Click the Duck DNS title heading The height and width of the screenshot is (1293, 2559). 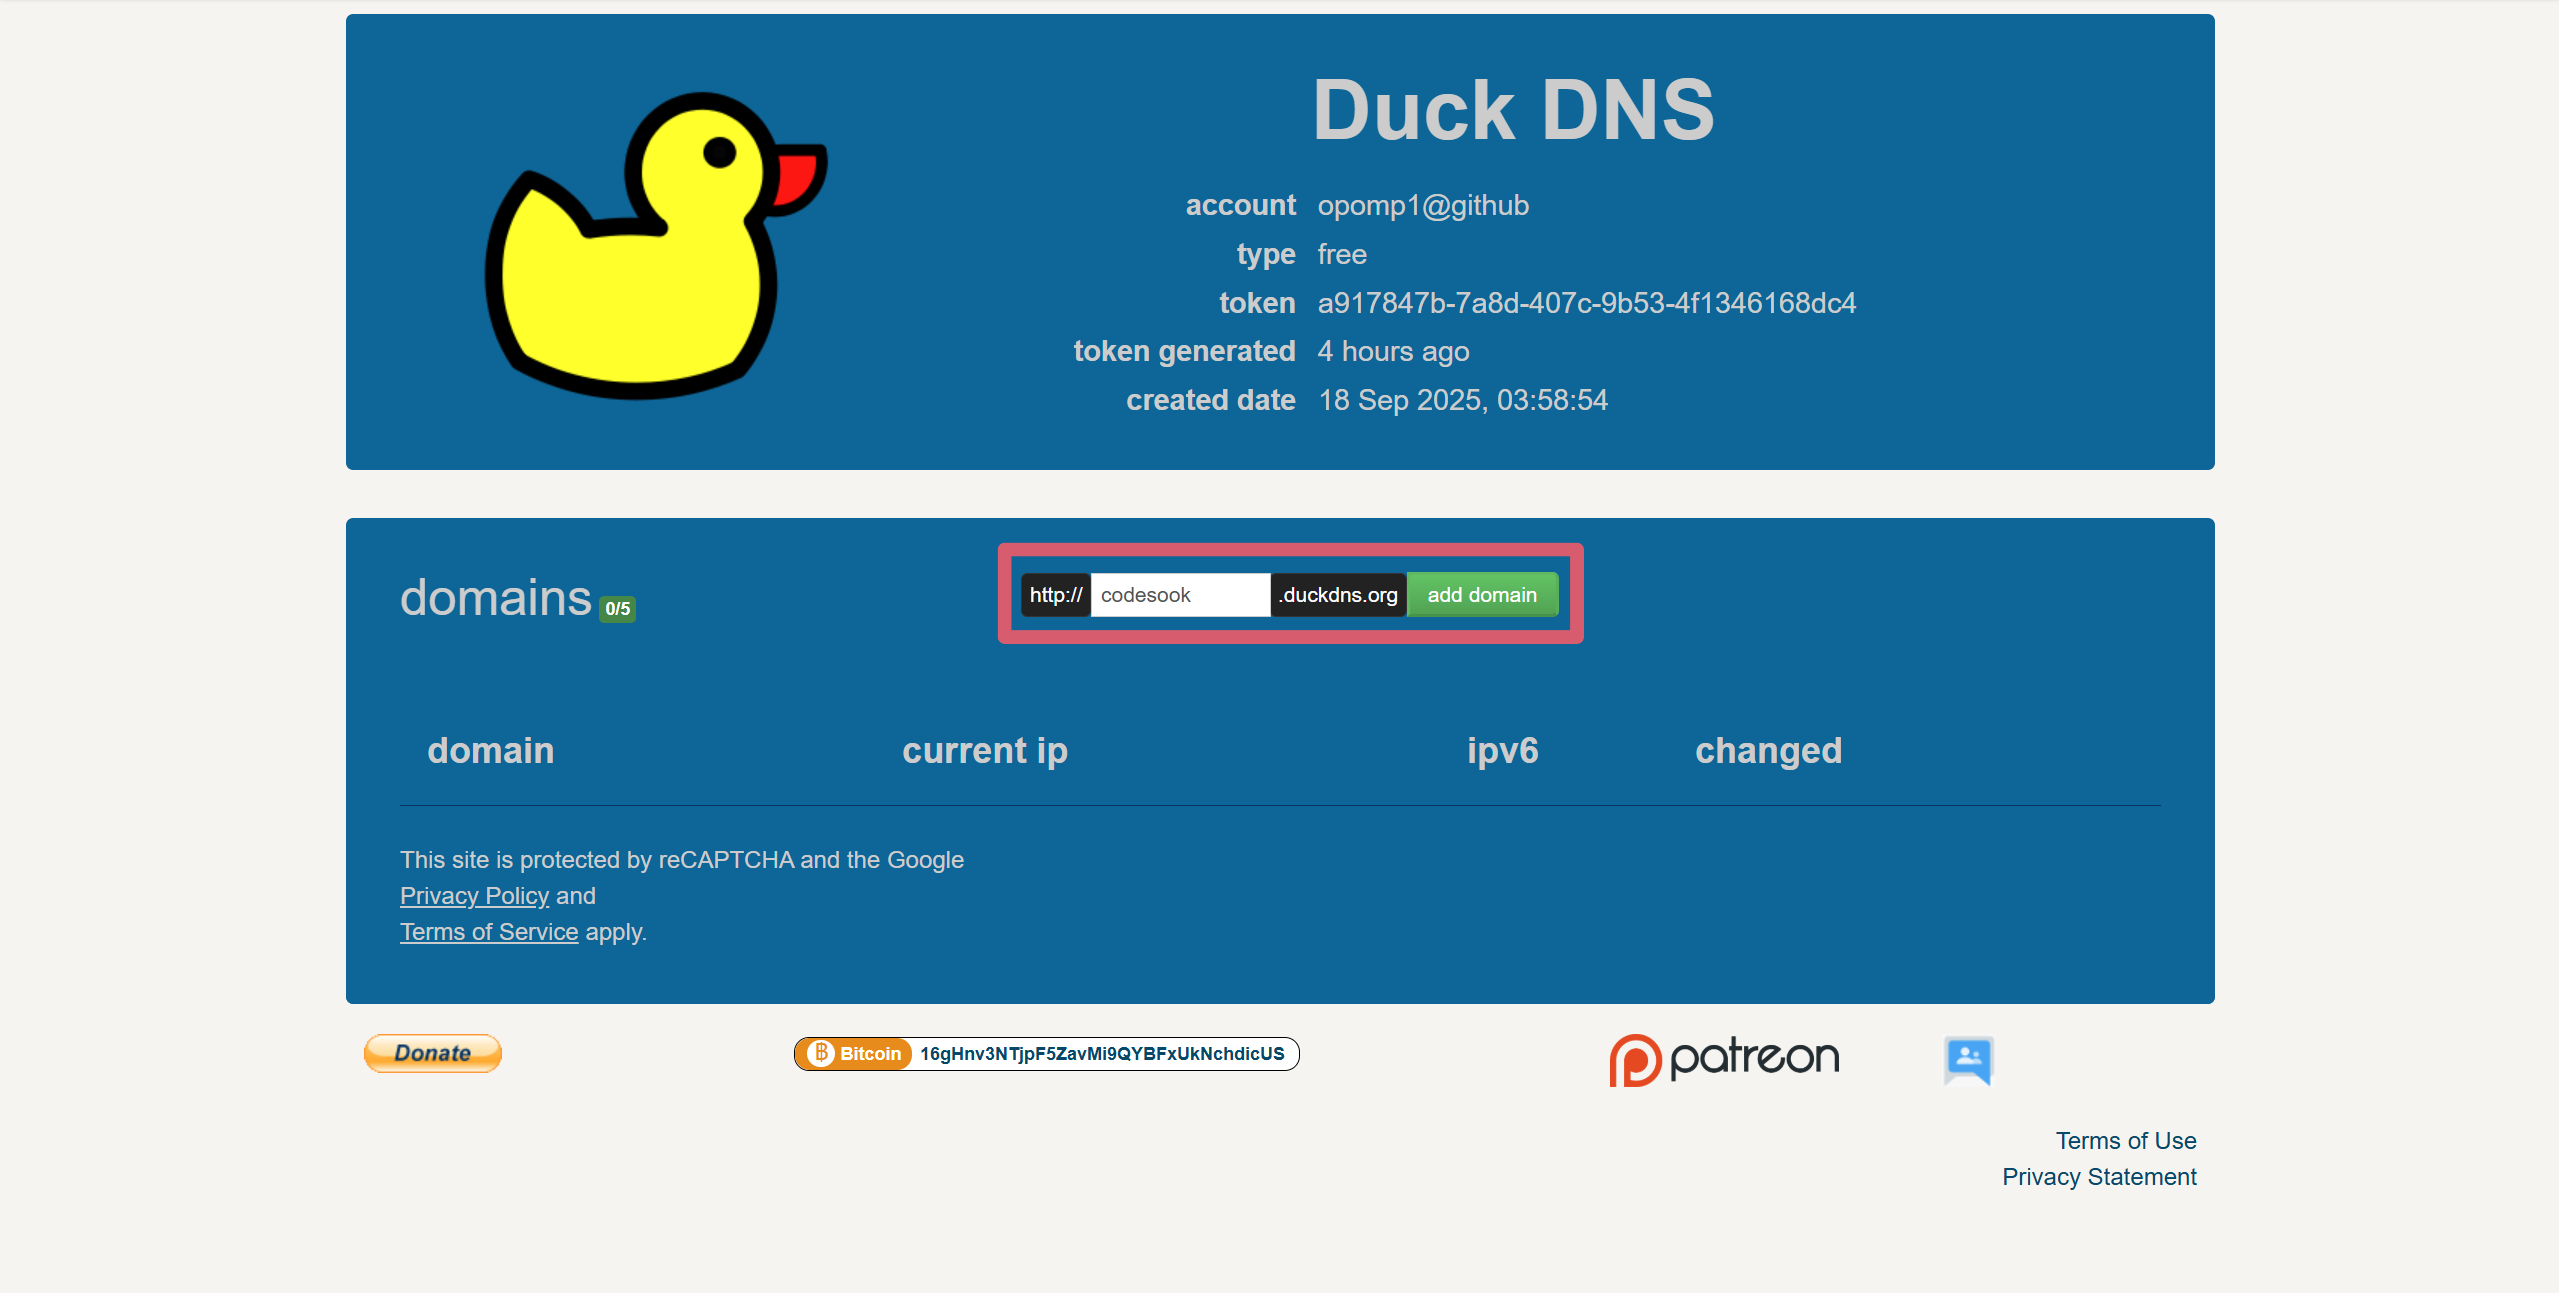point(1513,110)
